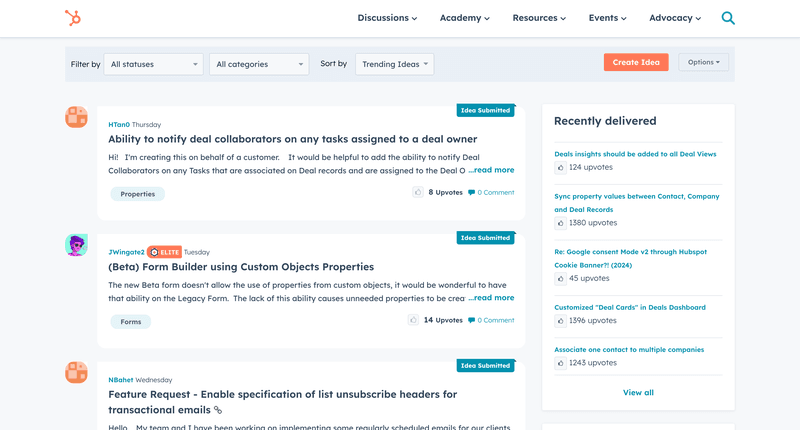The height and width of the screenshot is (430, 800).
Task: Expand first idea with read more
Action: [491, 170]
